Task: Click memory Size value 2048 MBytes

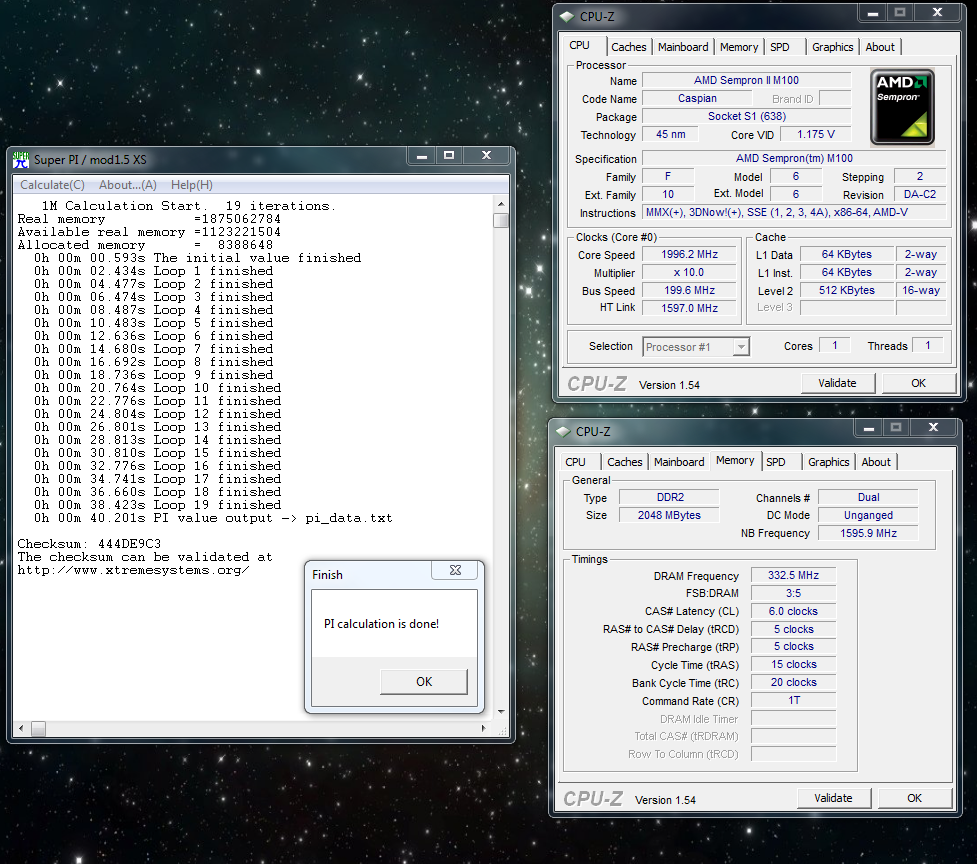Action: coord(669,516)
